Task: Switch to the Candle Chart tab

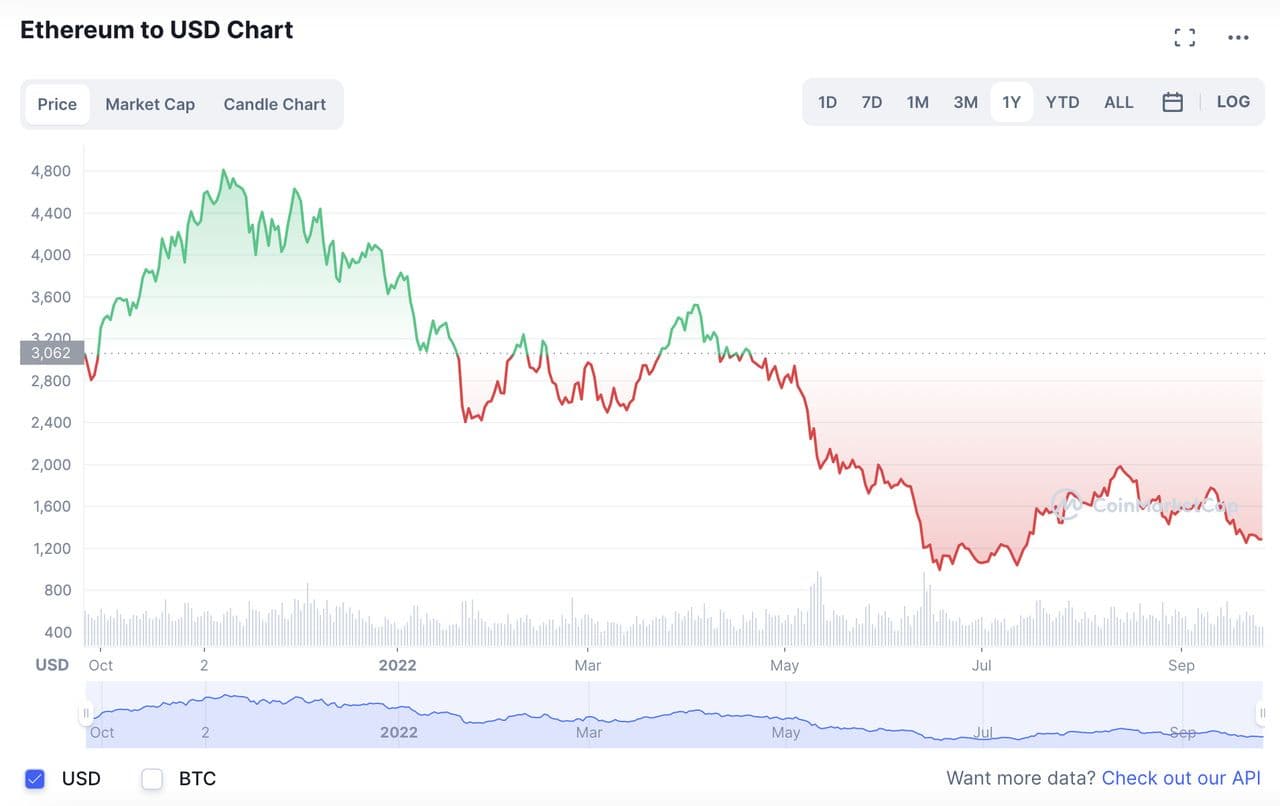Action: tap(275, 104)
